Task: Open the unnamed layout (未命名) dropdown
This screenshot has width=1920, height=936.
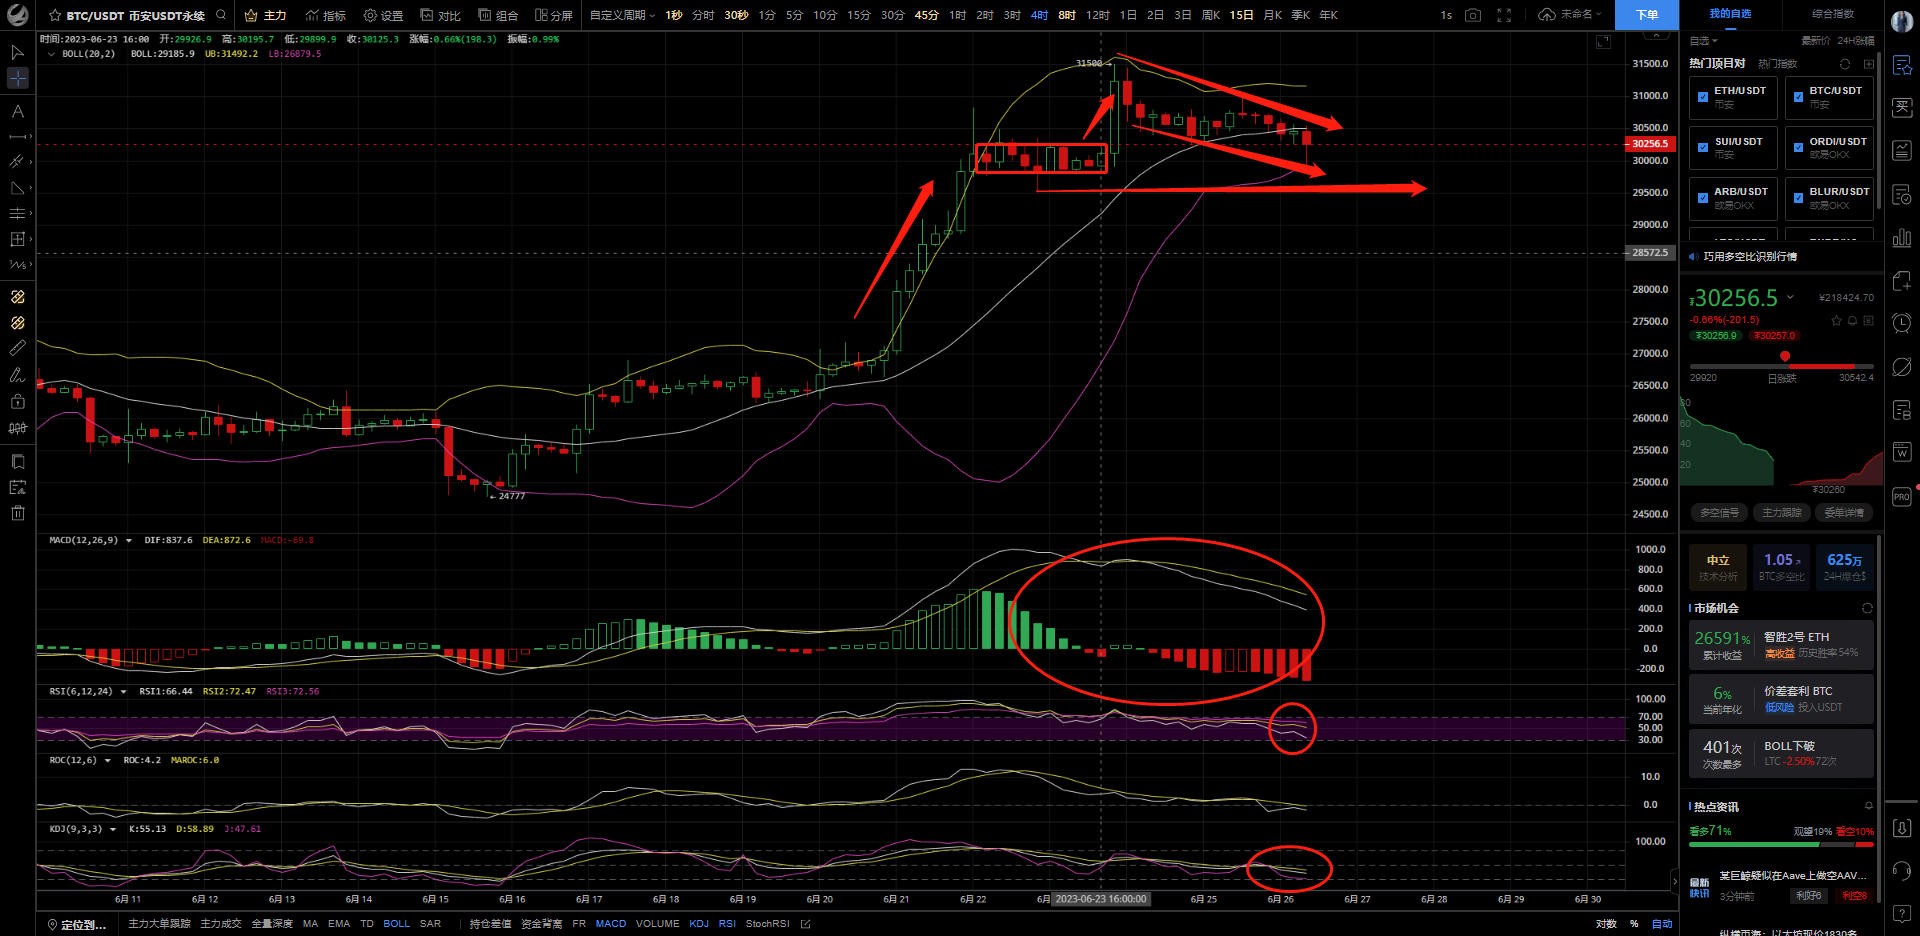Action: click(x=1570, y=15)
